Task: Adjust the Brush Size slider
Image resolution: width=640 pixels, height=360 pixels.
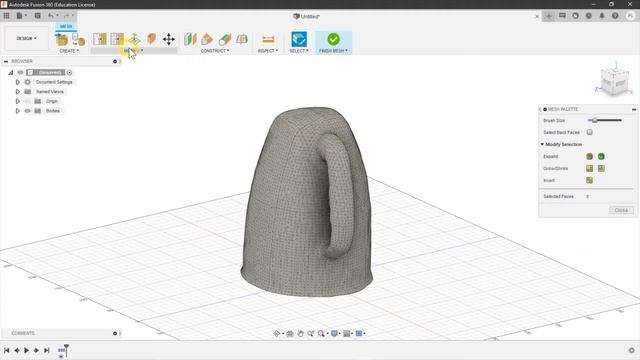Action: pyautogui.click(x=604, y=120)
